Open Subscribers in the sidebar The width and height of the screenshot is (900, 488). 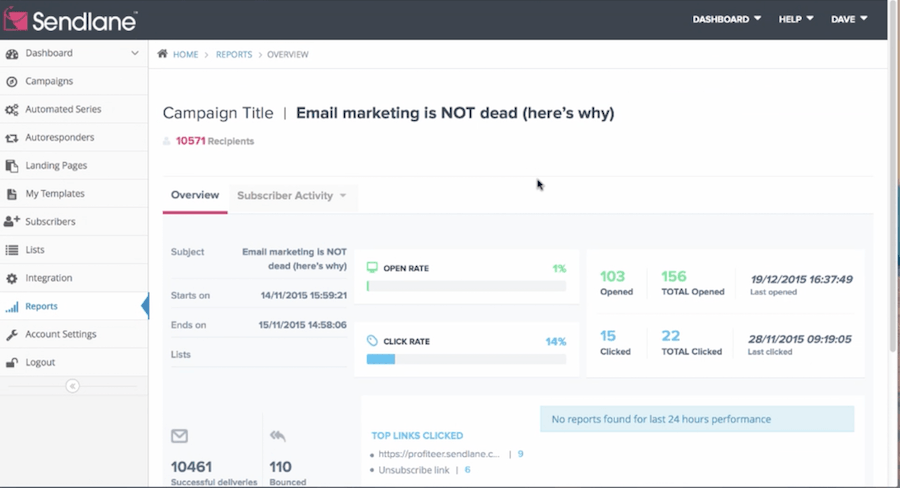coord(74,222)
